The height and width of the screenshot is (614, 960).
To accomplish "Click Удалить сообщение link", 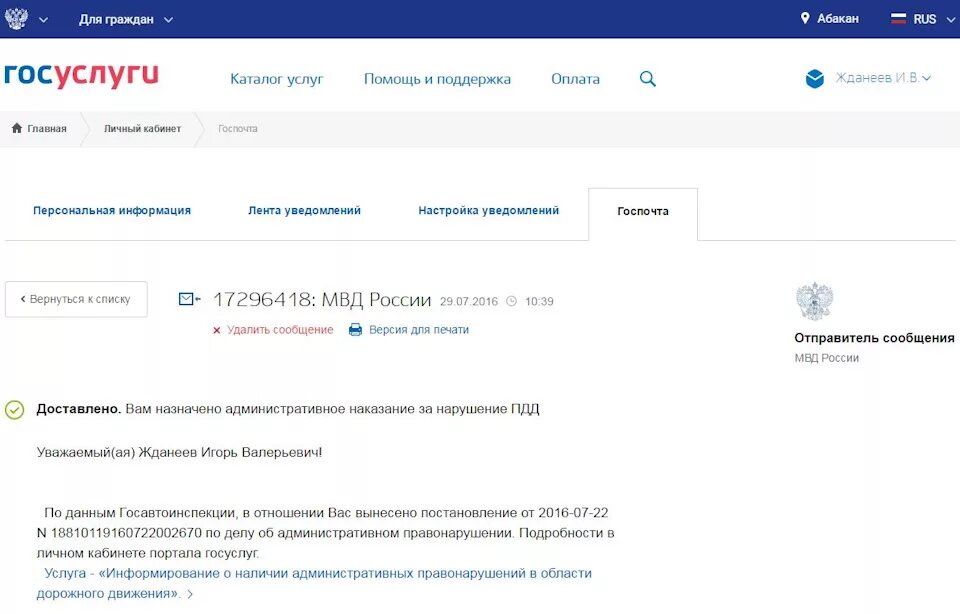I will click(280, 330).
